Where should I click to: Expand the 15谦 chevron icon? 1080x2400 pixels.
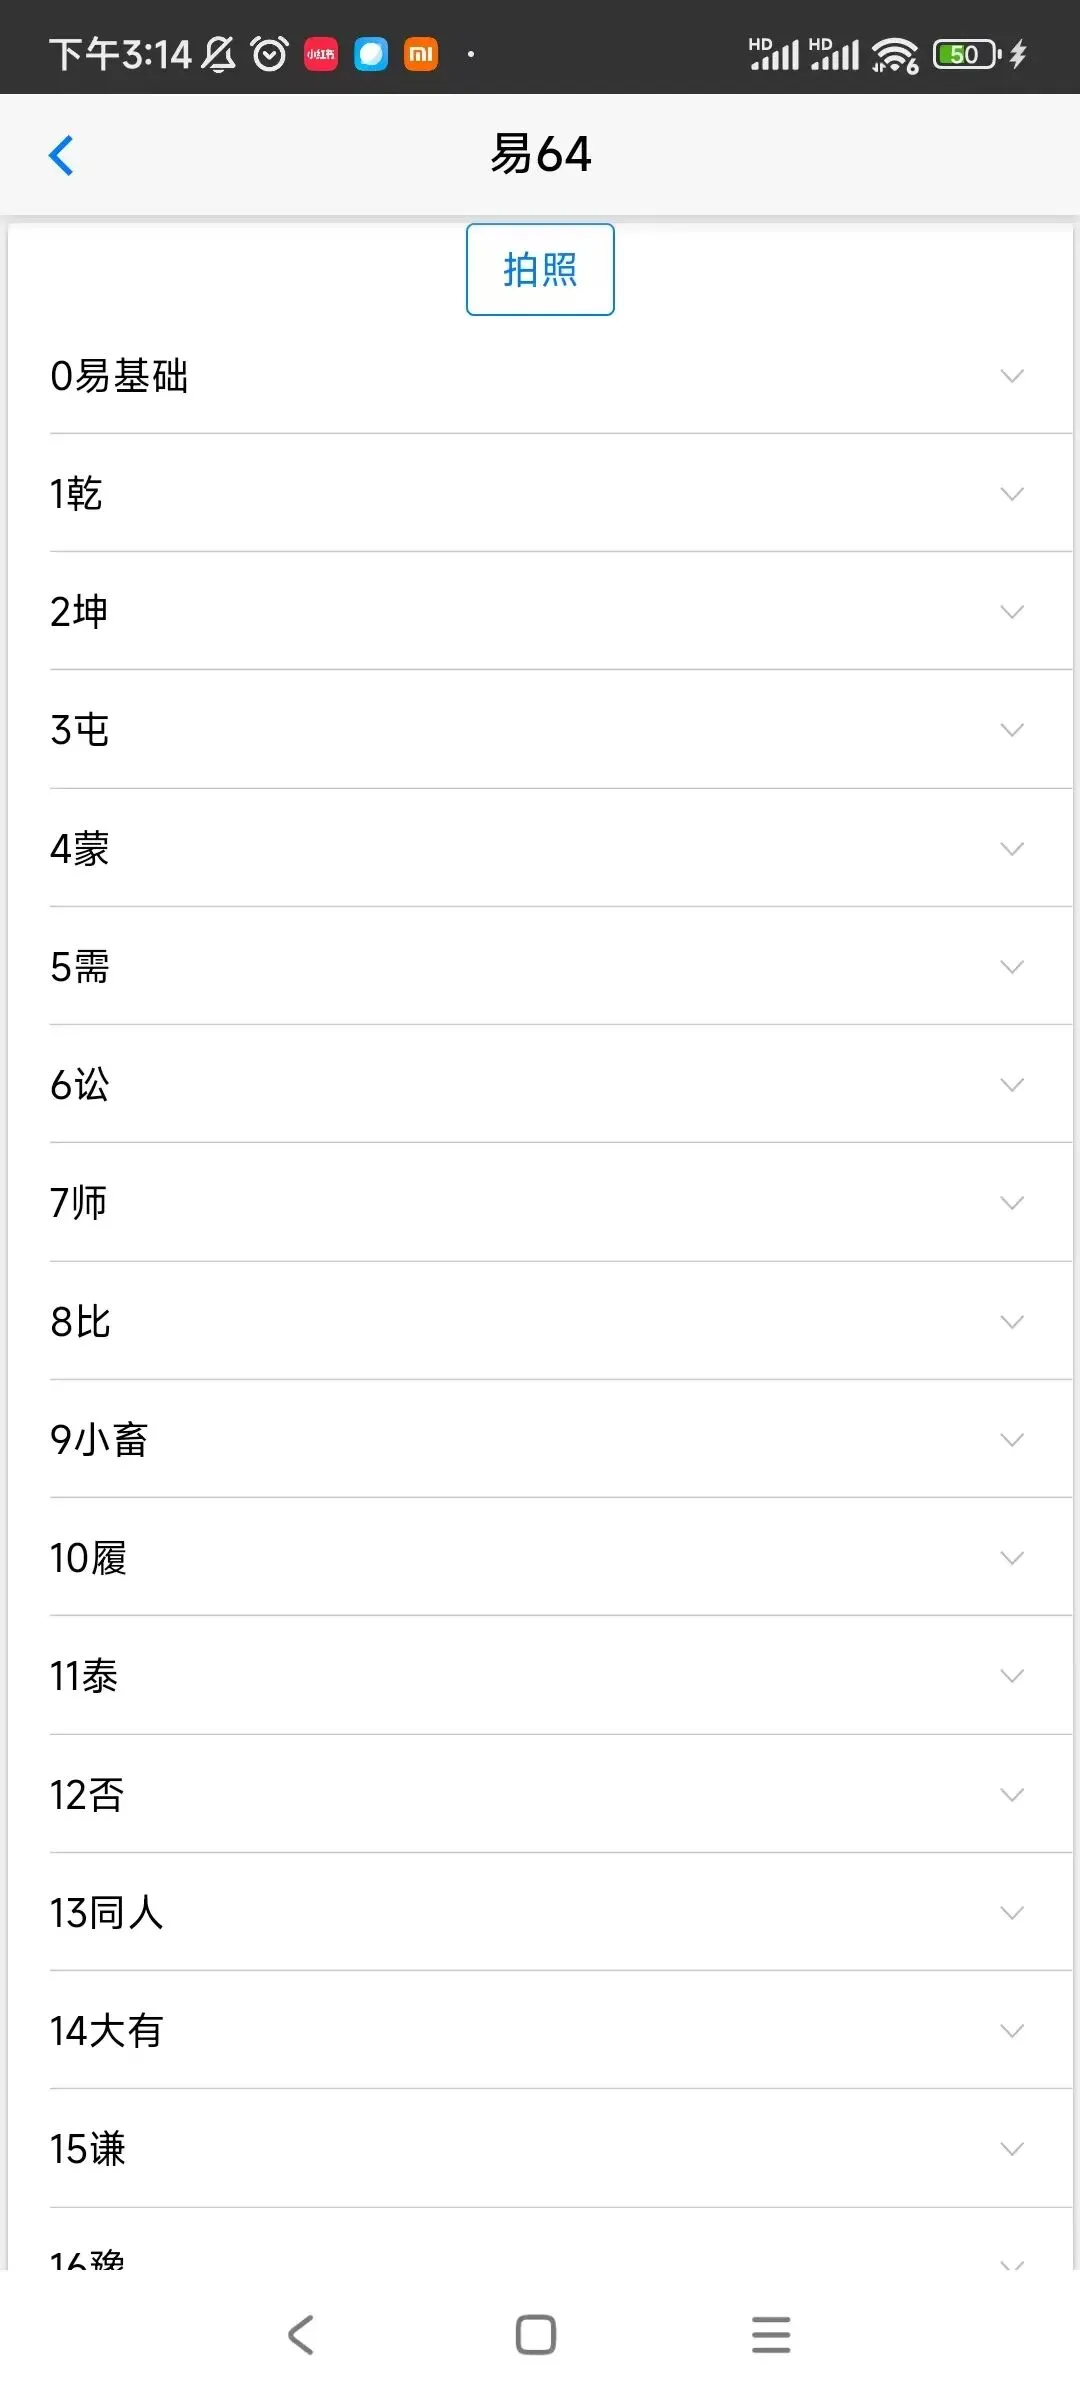1012,2149
